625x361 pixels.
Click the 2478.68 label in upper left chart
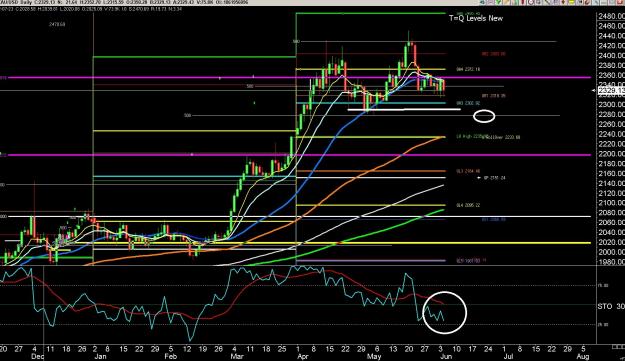point(57,24)
